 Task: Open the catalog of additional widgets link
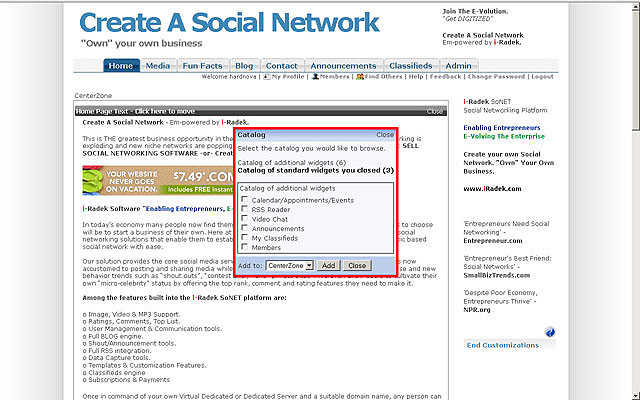tap(291, 162)
